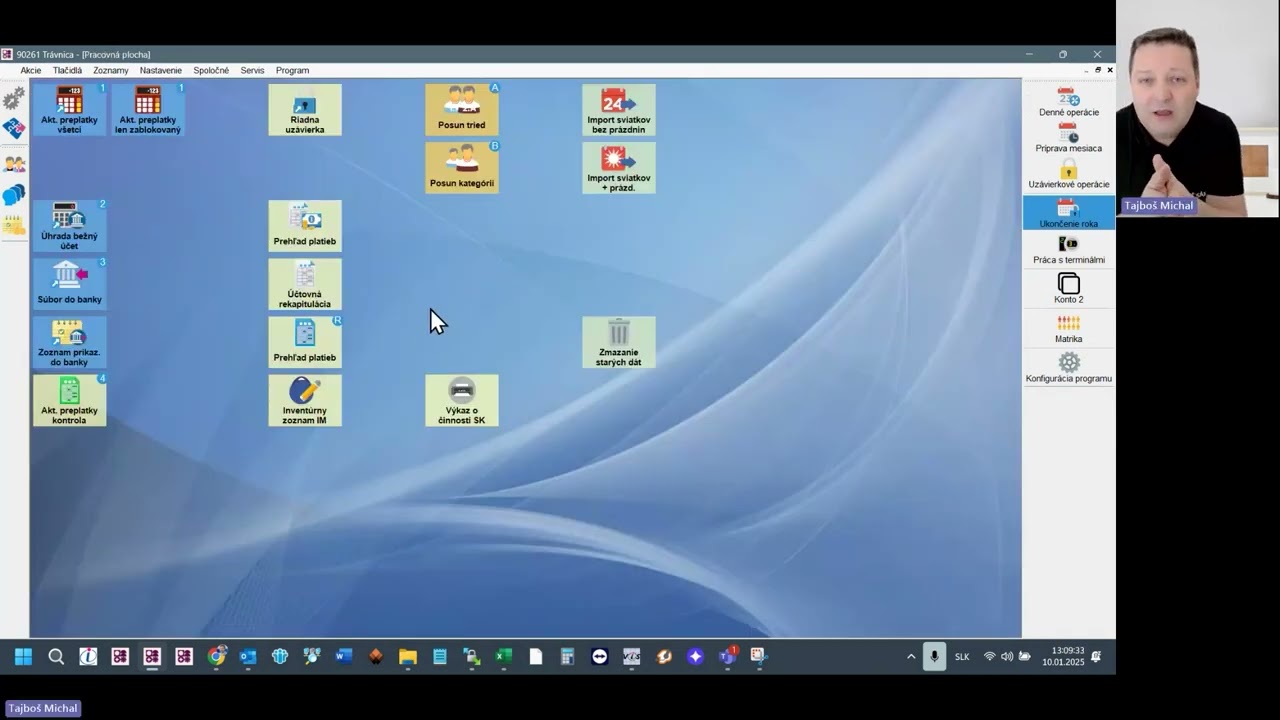This screenshot has width=1280, height=720.
Task: Open the notifications bell in tray
Action: [x=1096, y=657]
